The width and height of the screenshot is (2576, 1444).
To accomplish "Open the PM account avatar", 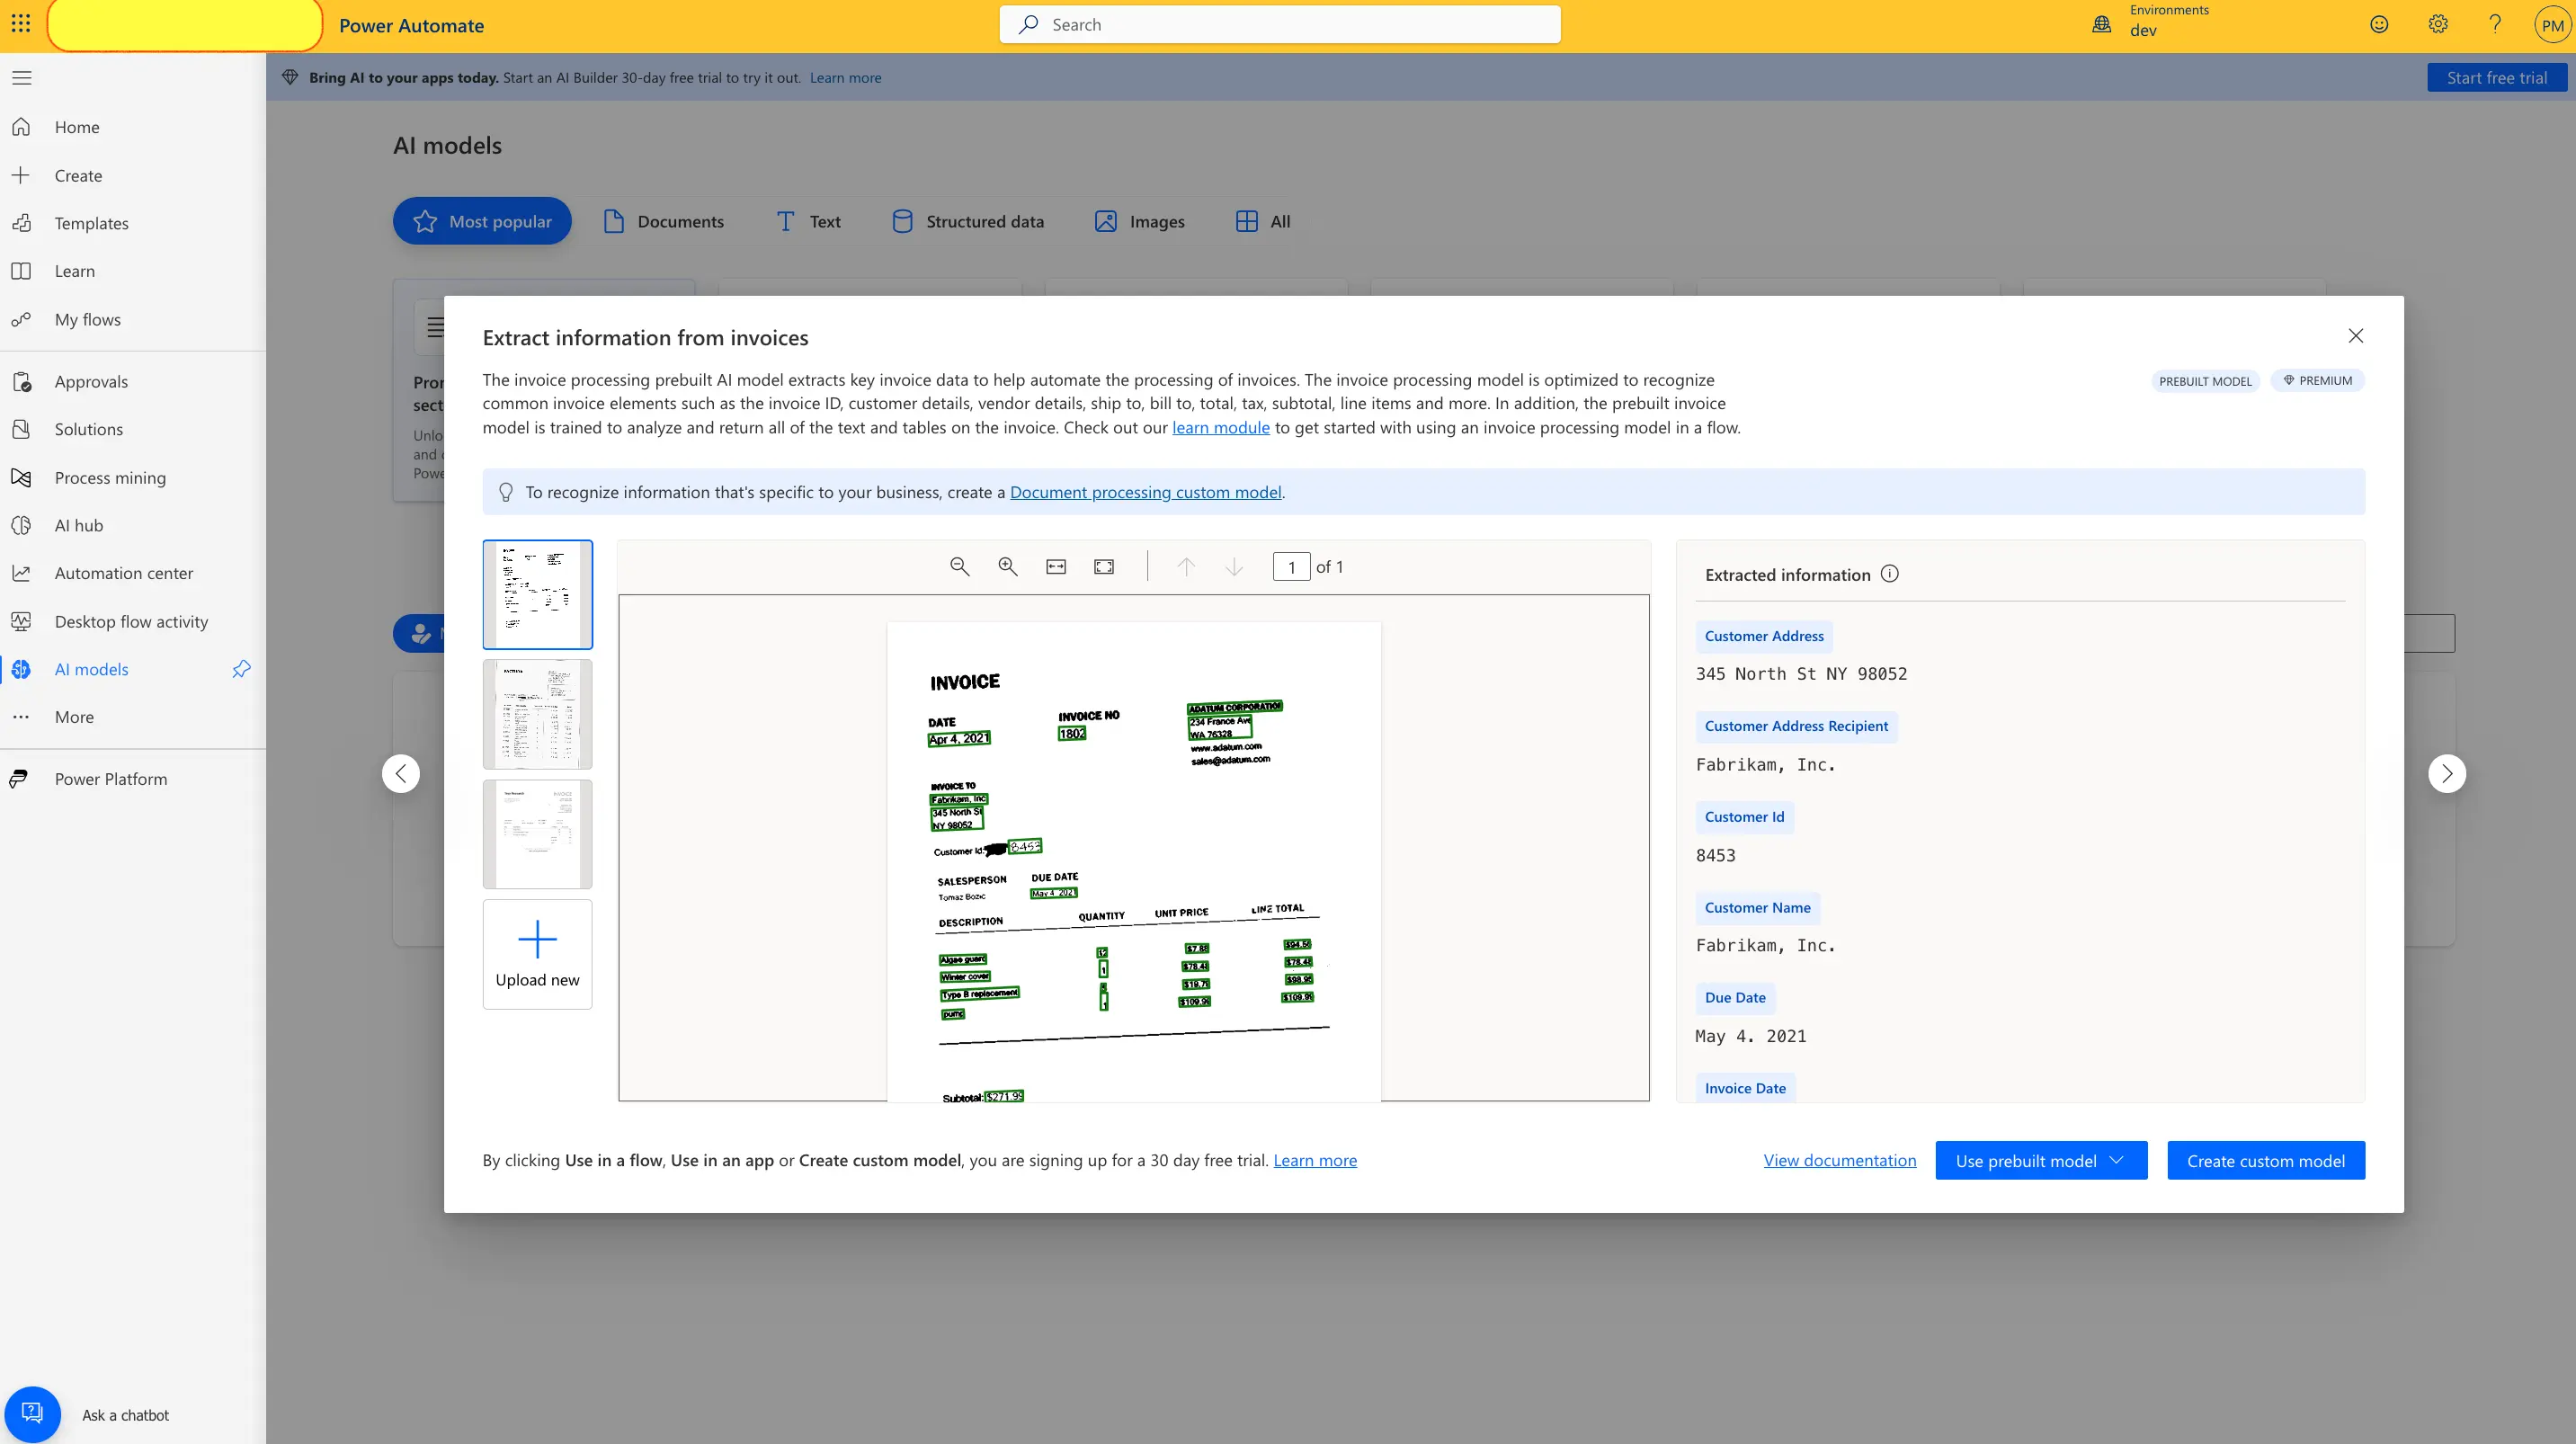I will [2552, 25].
